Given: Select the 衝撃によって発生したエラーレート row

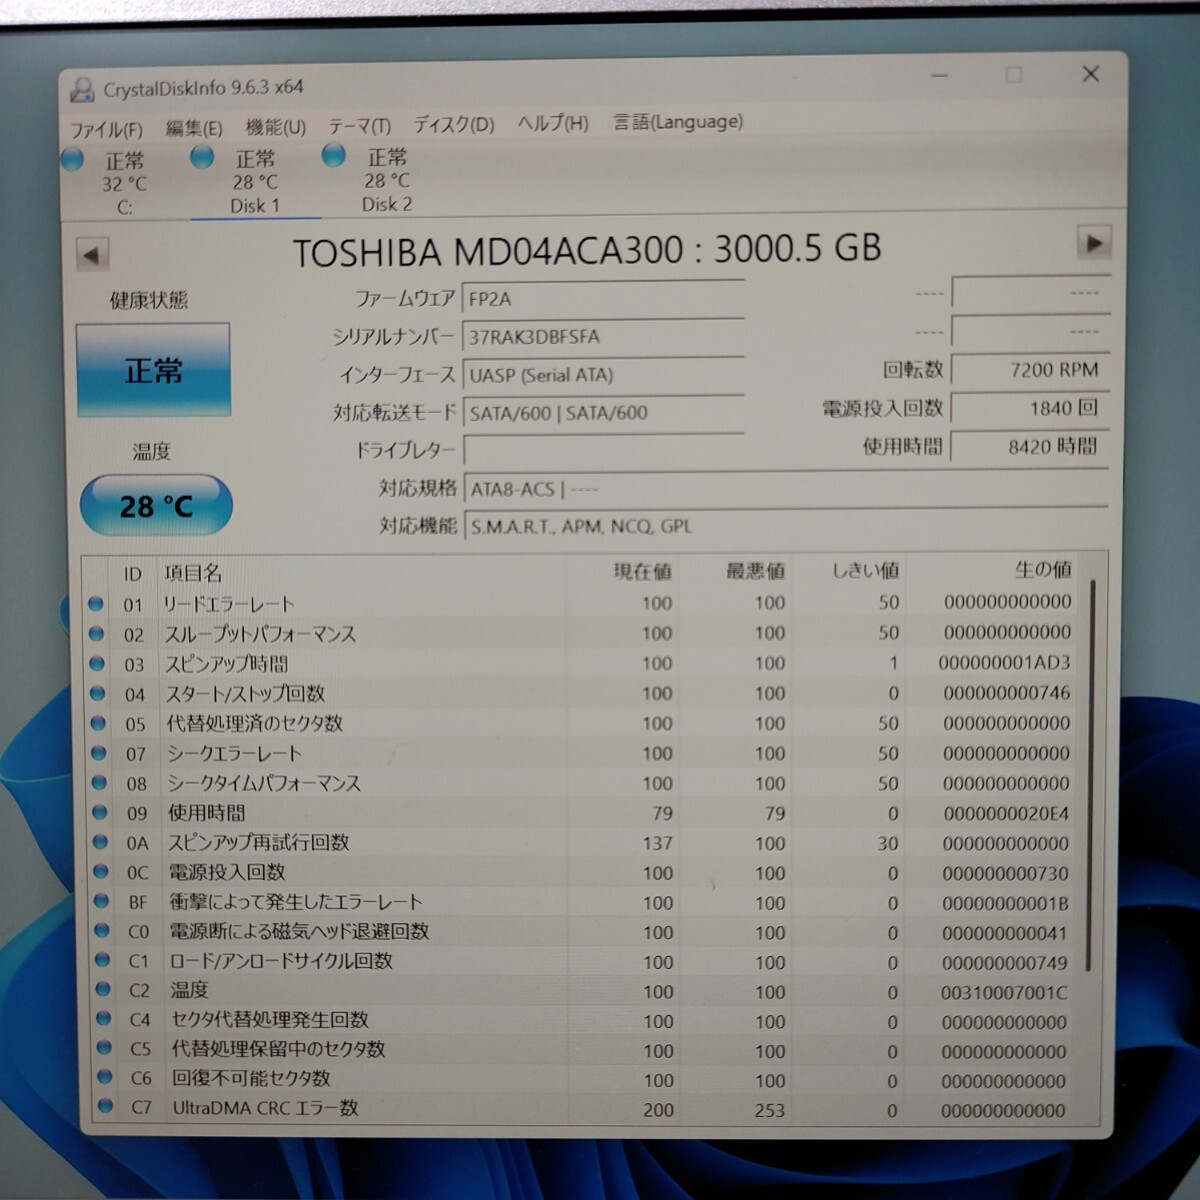Looking at the screenshot, I should (585, 902).
